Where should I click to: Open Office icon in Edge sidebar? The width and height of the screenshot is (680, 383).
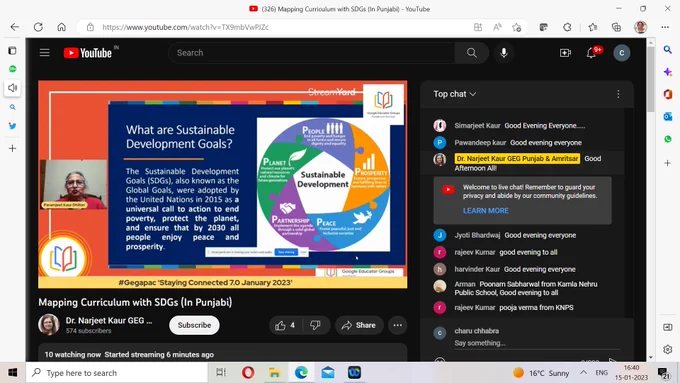click(x=667, y=94)
